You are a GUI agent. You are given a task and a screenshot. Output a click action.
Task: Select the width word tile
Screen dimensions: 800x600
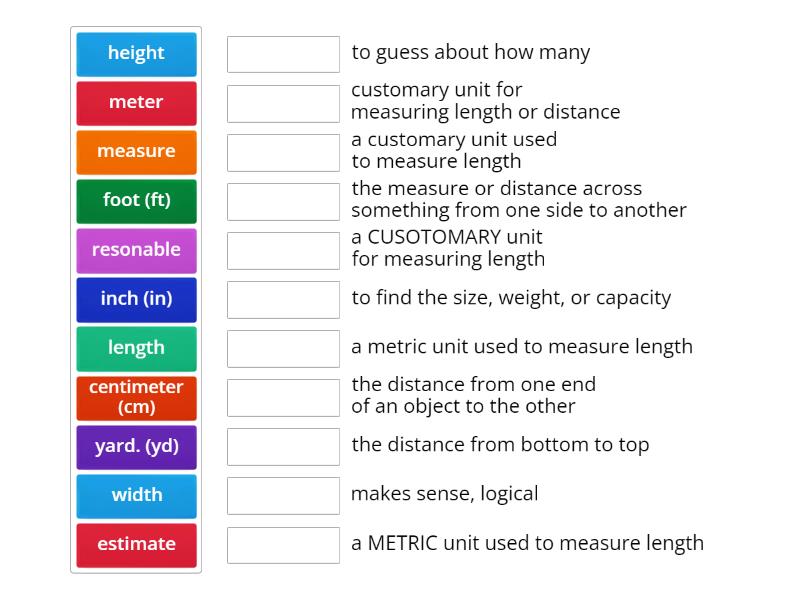pos(136,496)
